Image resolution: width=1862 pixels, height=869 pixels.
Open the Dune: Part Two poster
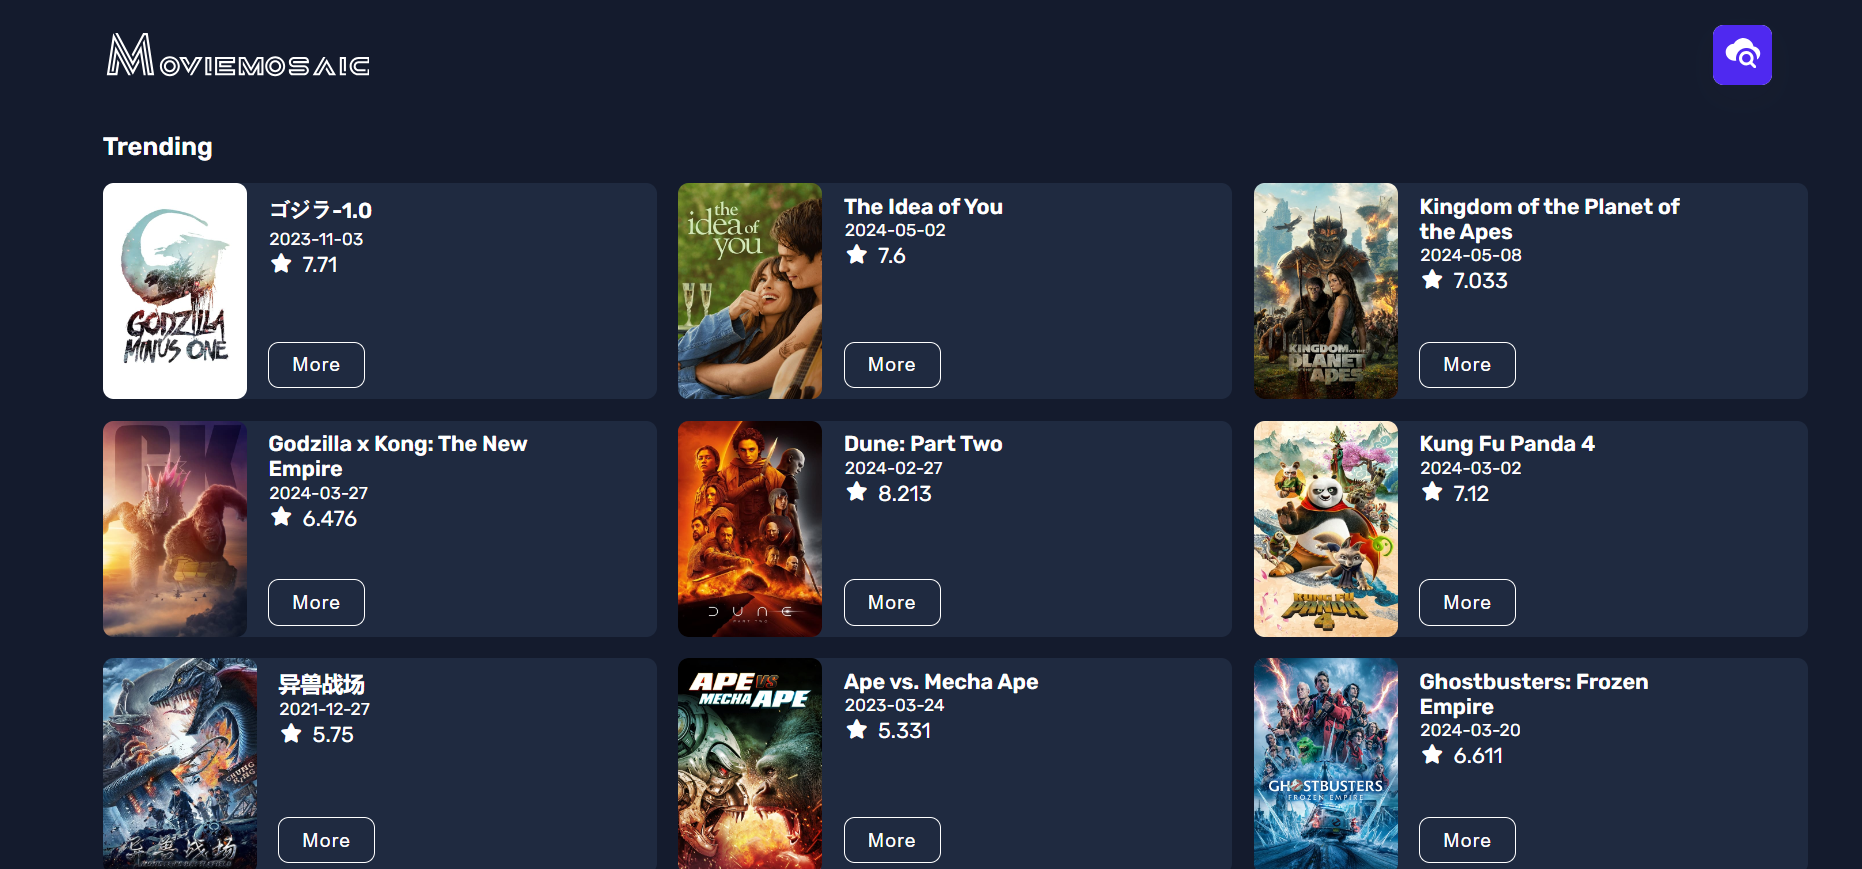pyautogui.click(x=750, y=529)
